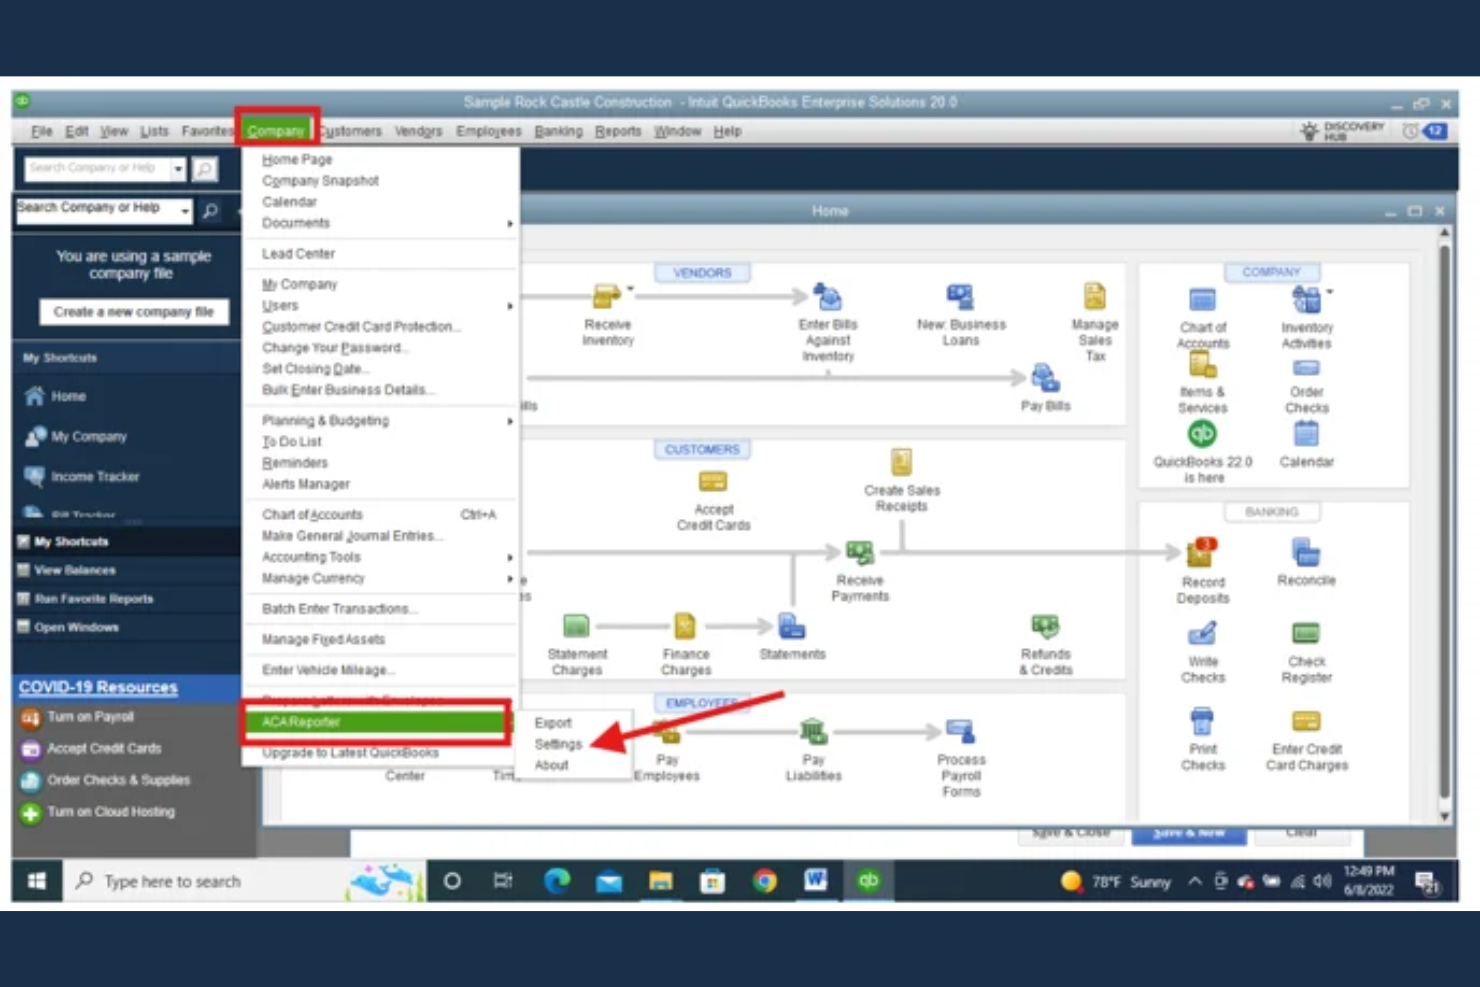The image size is (1480, 987).
Task: Click the Receive Payments icon
Action: pyautogui.click(x=859, y=553)
